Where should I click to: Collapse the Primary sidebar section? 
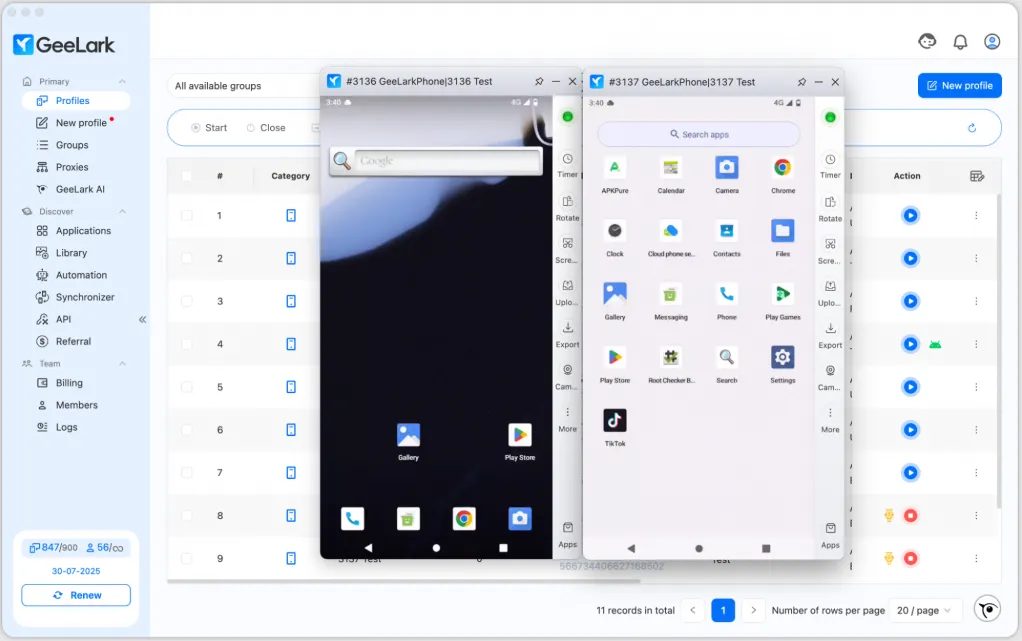[x=122, y=82]
